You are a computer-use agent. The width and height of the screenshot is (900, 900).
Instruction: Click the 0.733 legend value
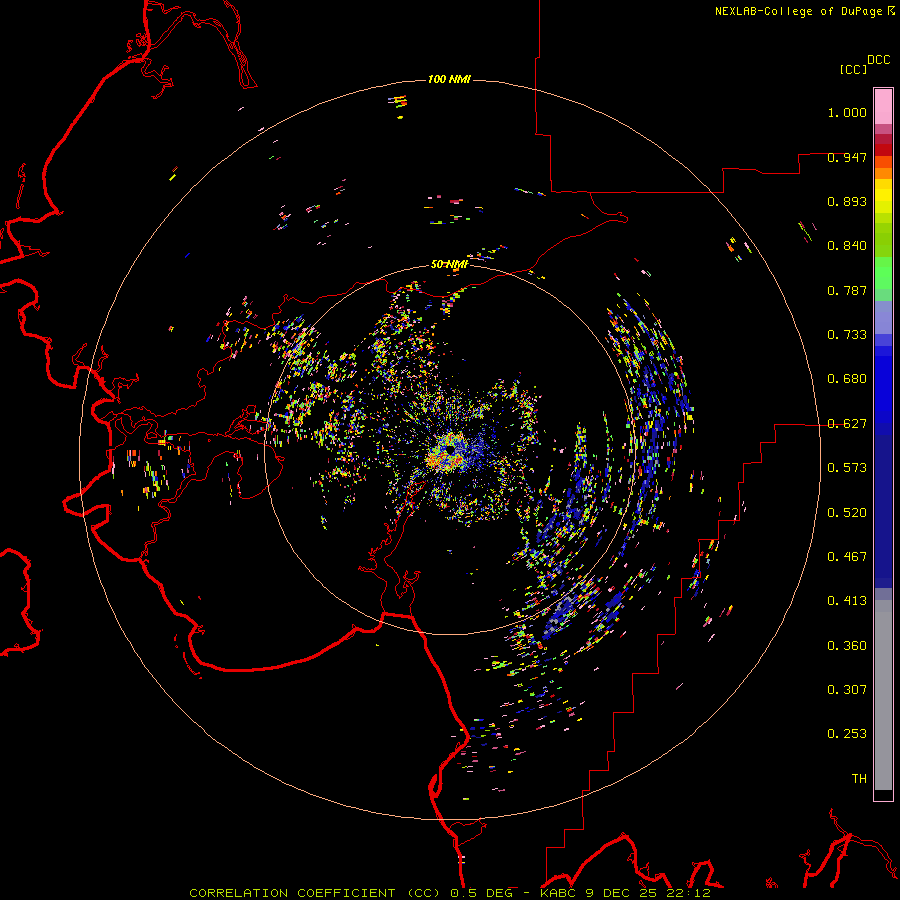847,335
